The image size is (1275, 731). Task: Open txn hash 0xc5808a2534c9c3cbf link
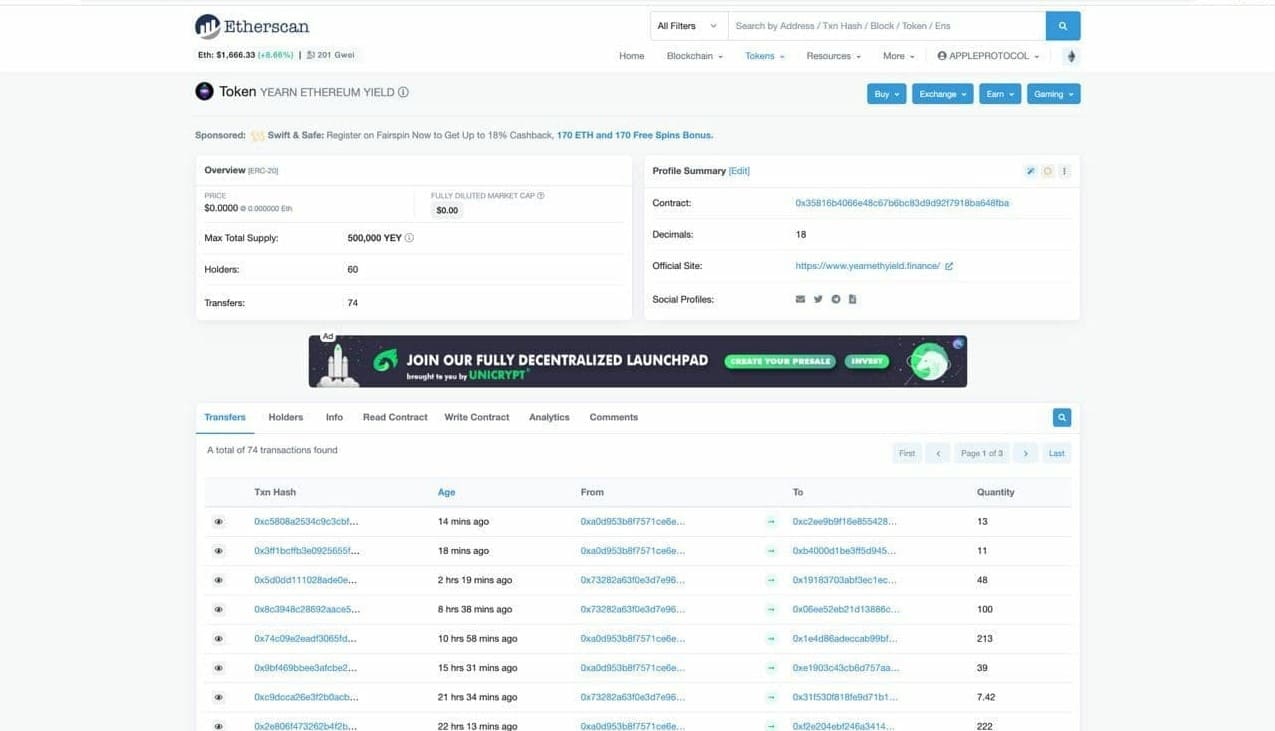[x=306, y=522]
